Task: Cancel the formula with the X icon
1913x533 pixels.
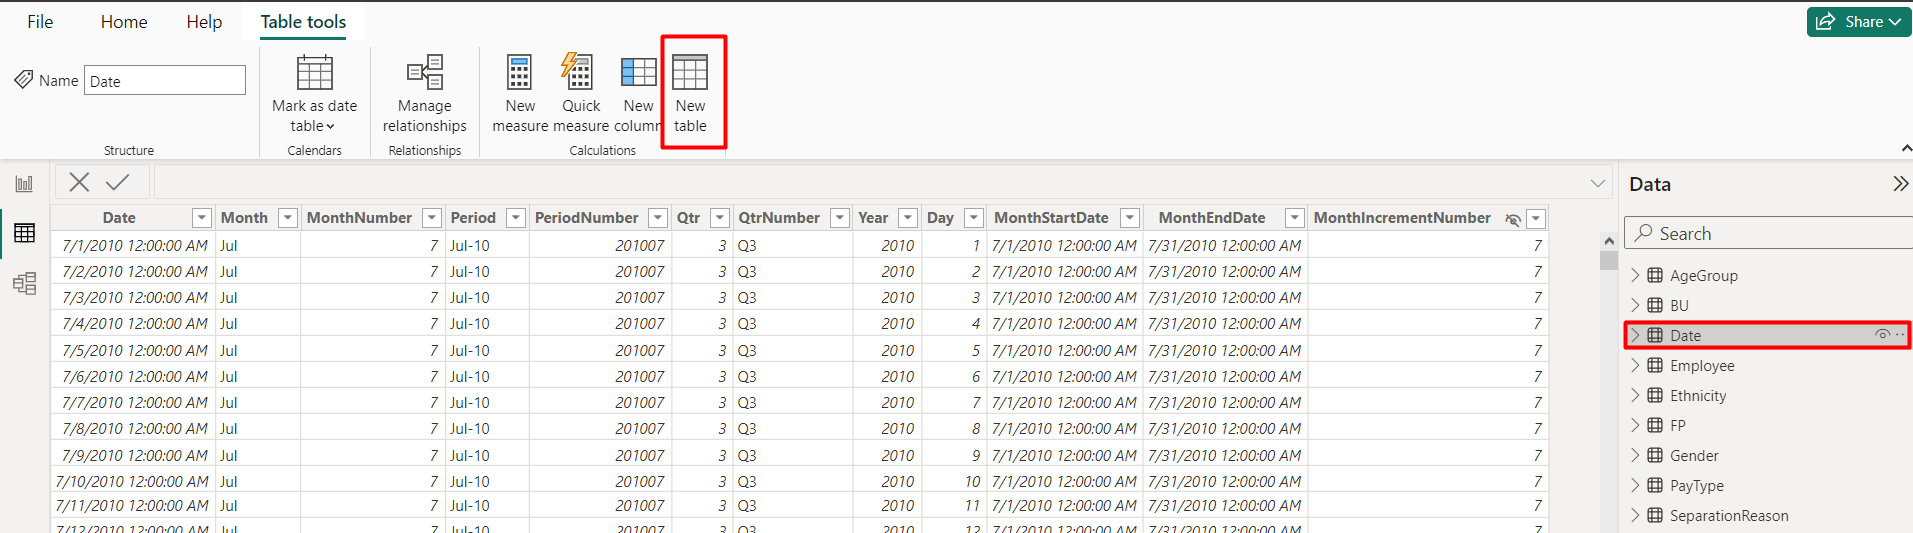Action: coord(79,182)
